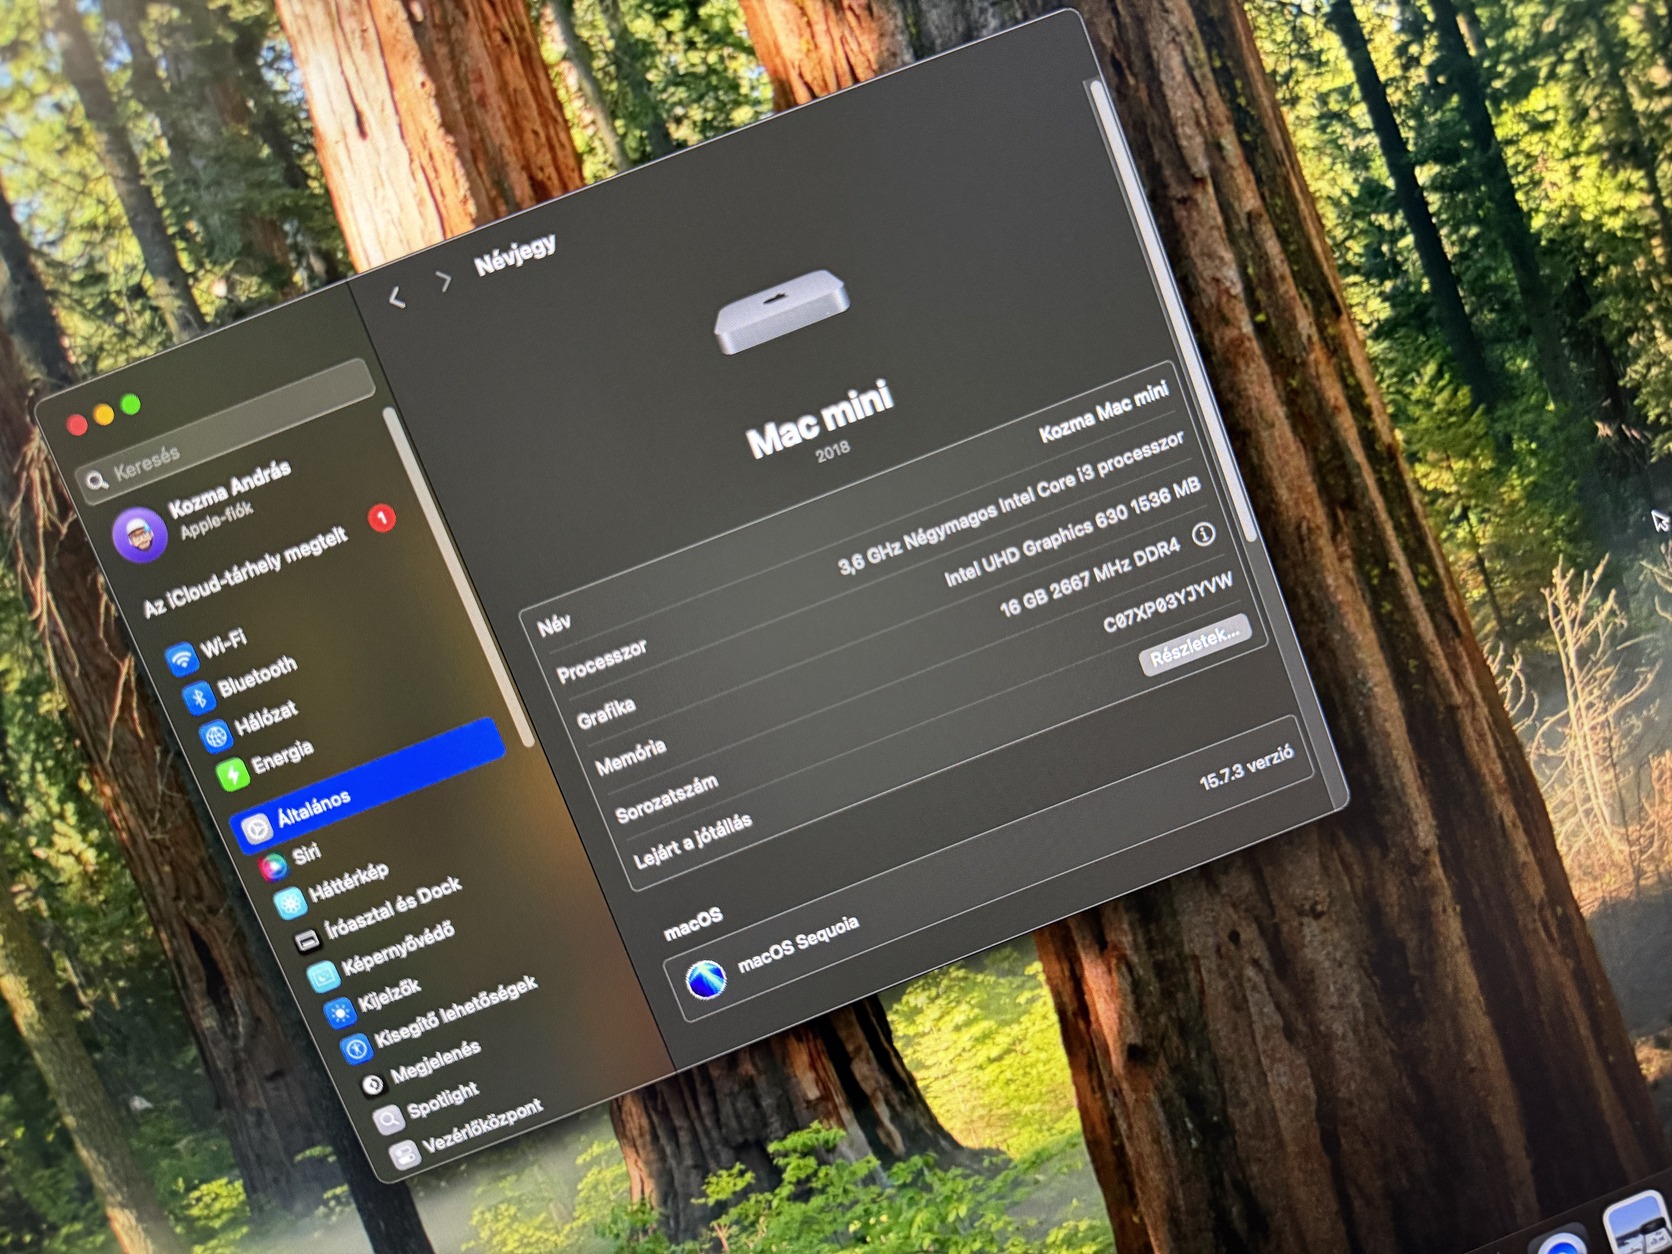The image size is (1672, 1254).
Task: Open the Spotlight icon in sidebar
Action: 388,1120
